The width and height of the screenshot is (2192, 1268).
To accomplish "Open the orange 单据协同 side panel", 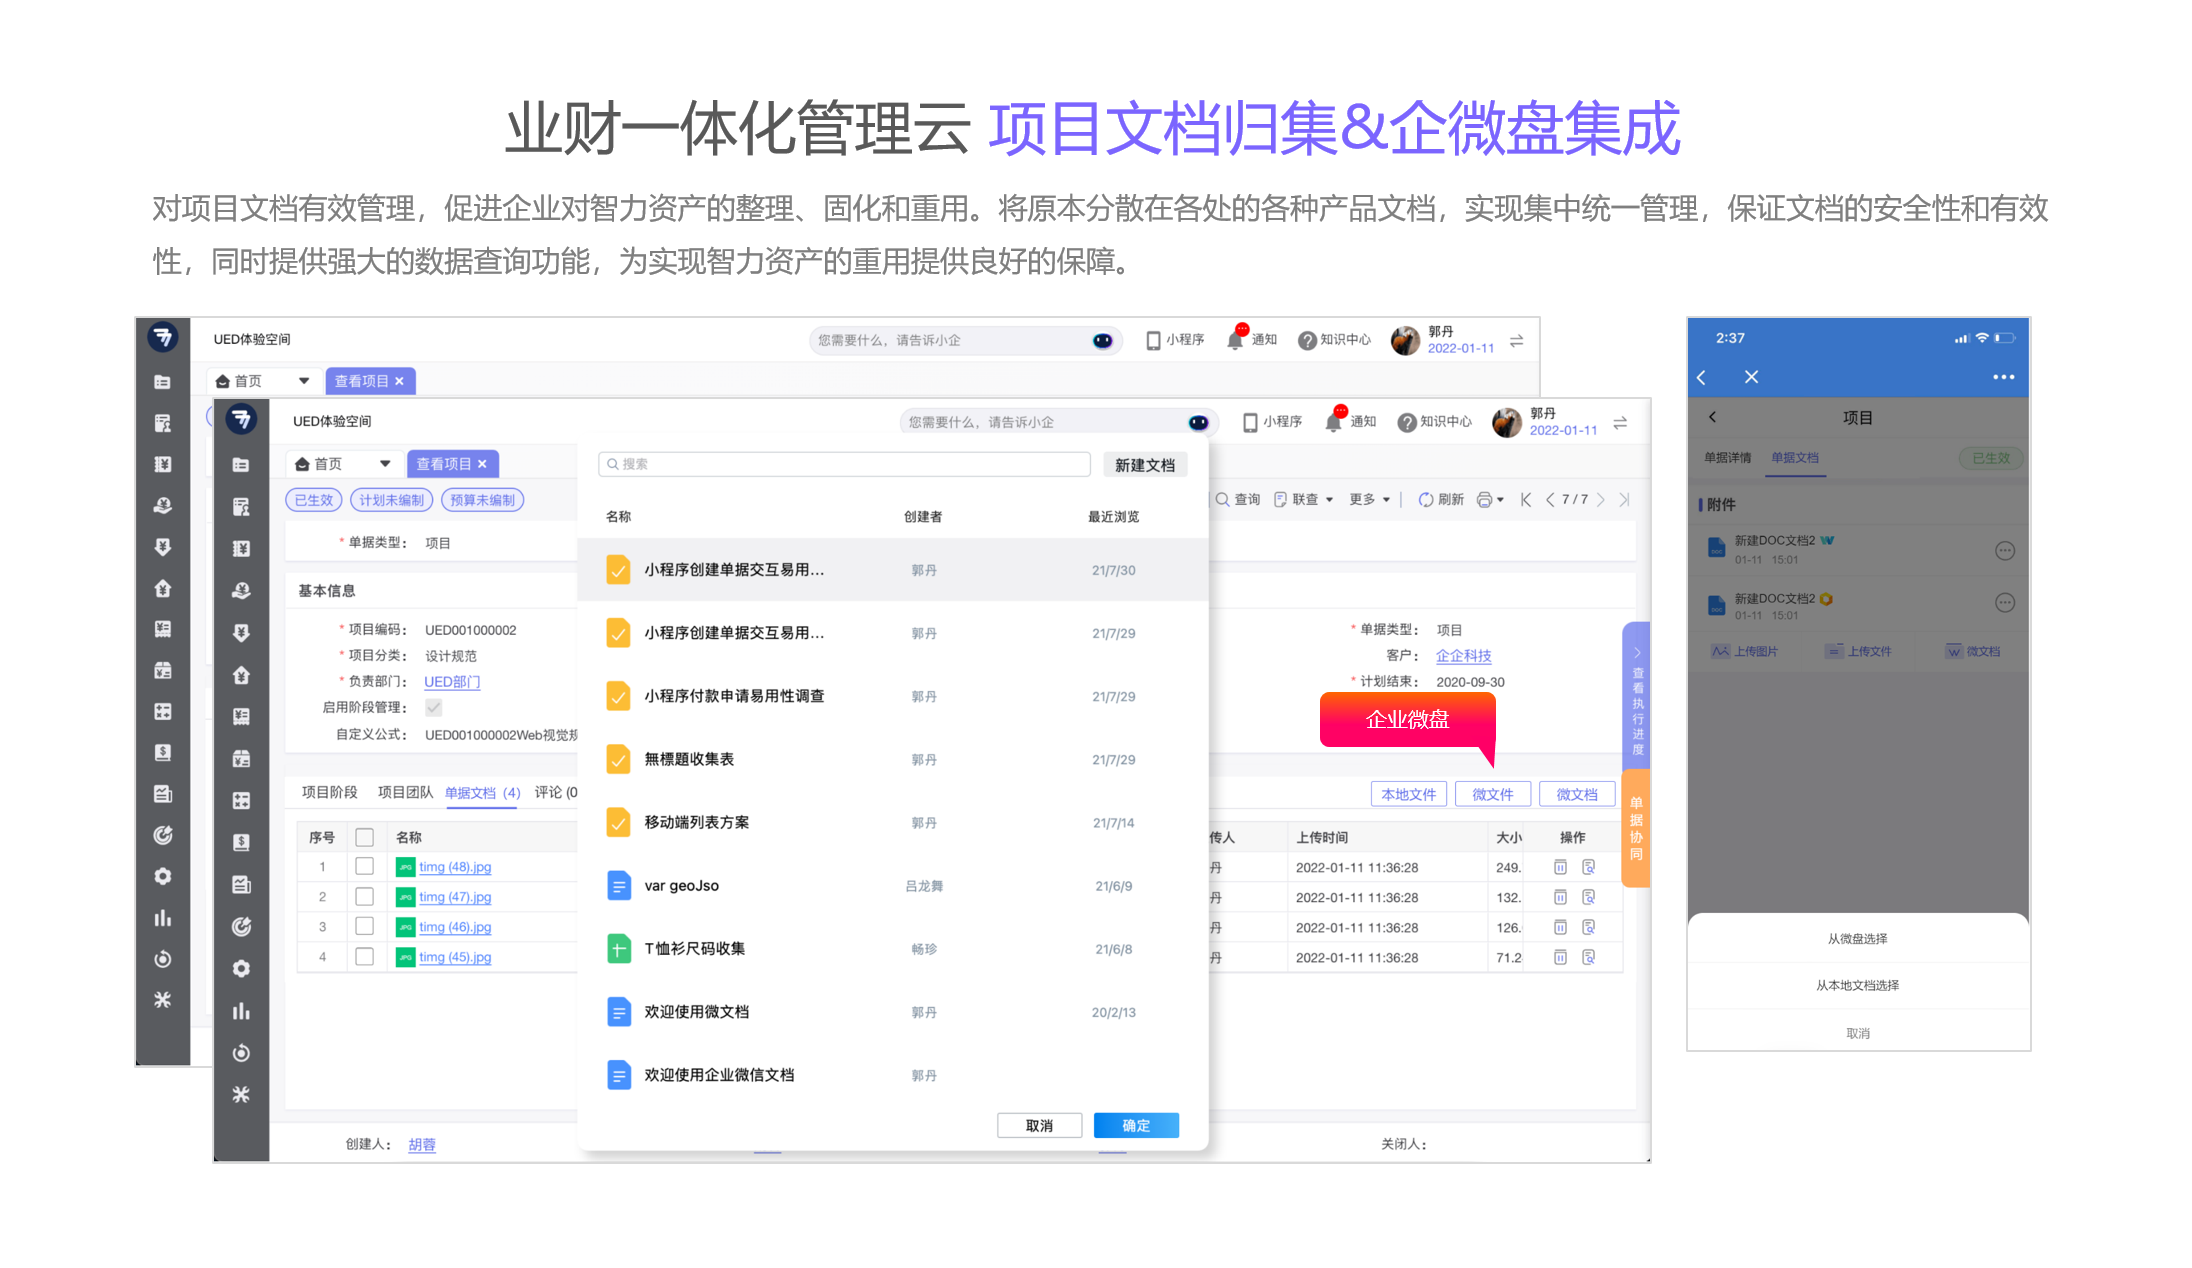I will click(1636, 828).
